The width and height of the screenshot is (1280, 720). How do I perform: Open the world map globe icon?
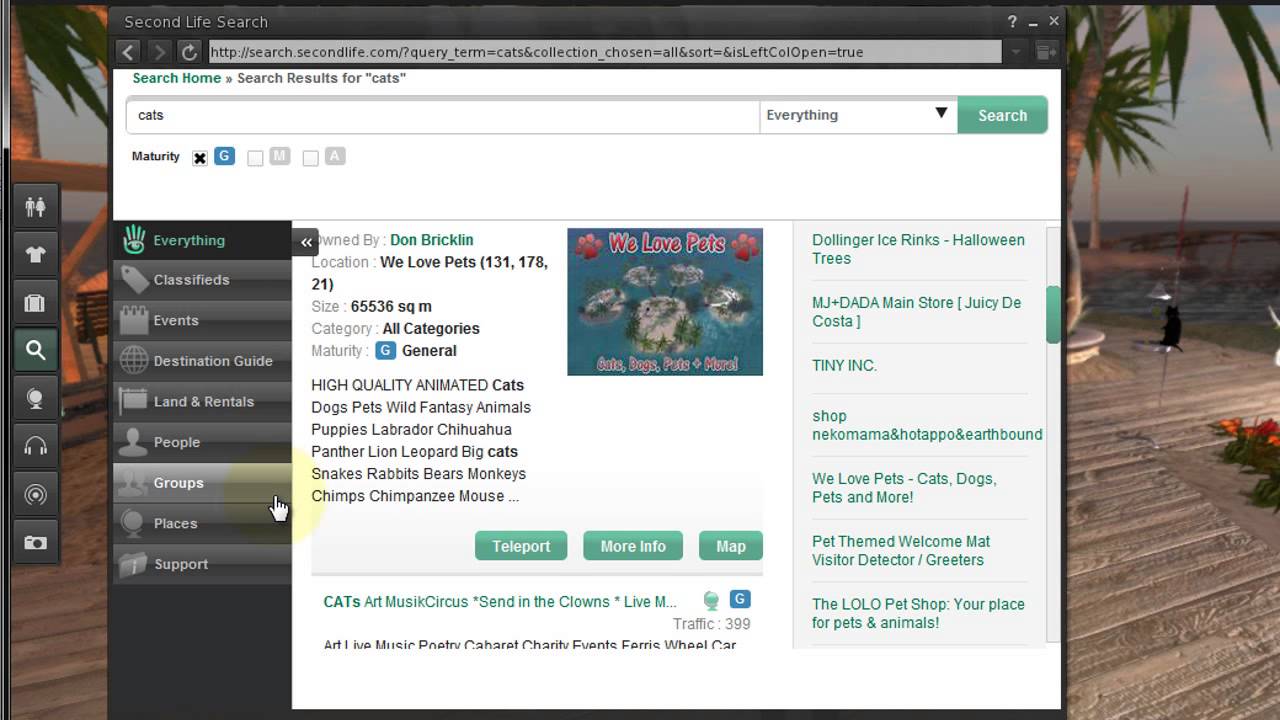[x=35, y=398]
